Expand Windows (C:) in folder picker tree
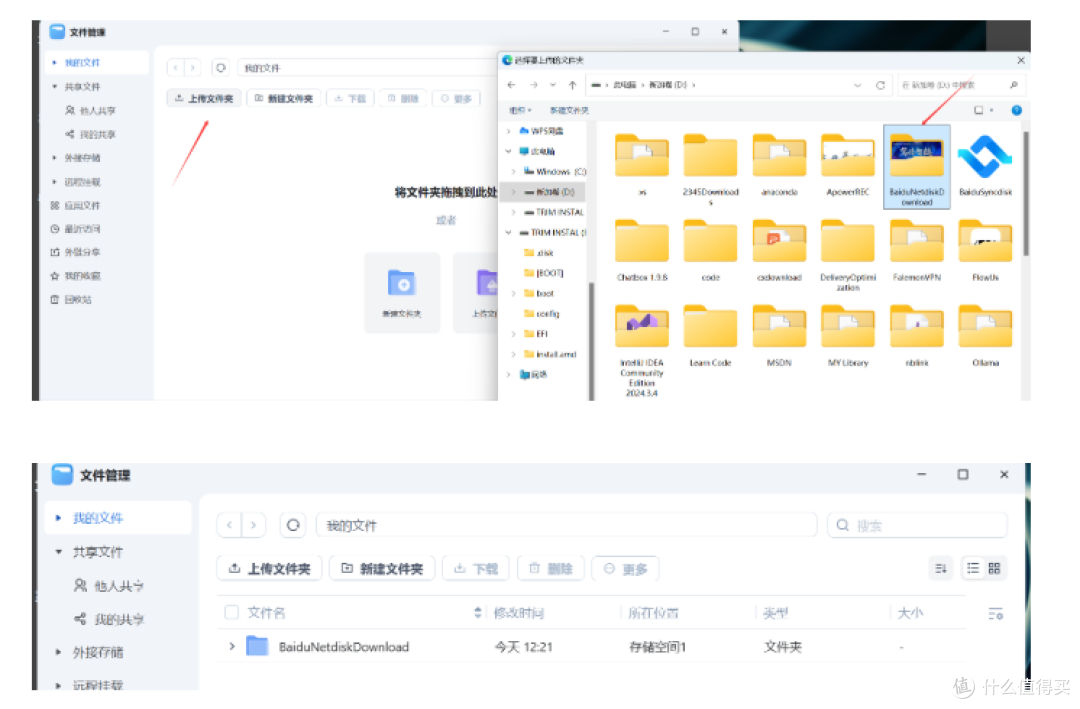1080x709 pixels. click(514, 172)
